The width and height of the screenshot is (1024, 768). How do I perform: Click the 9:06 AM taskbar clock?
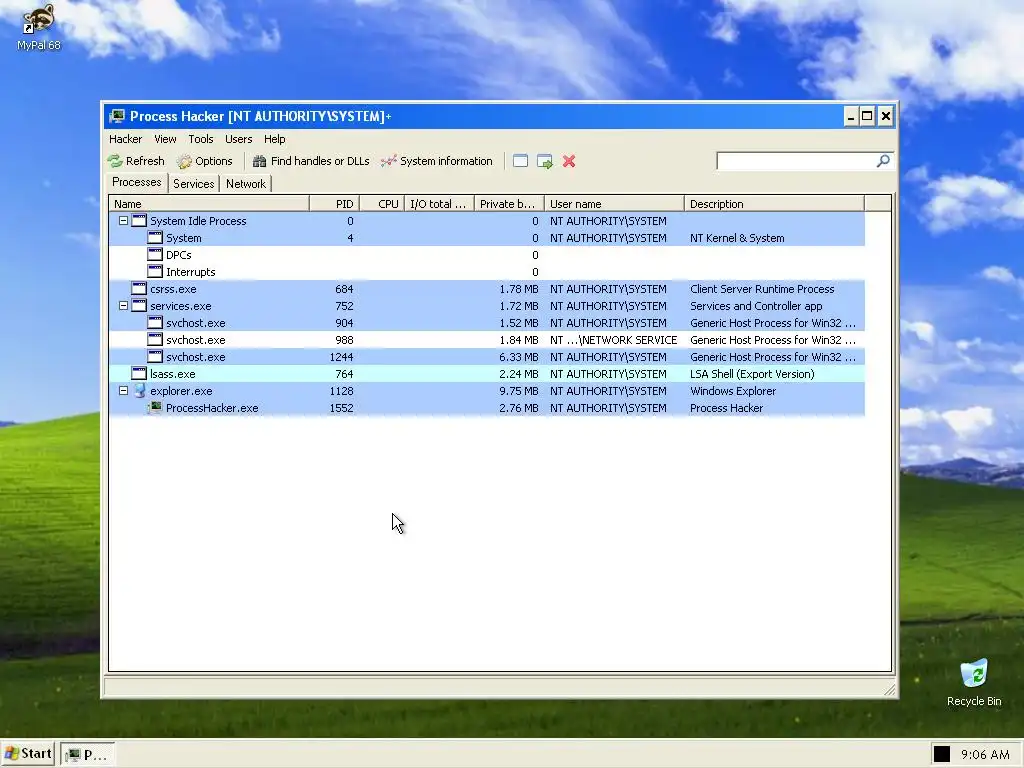(x=985, y=754)
